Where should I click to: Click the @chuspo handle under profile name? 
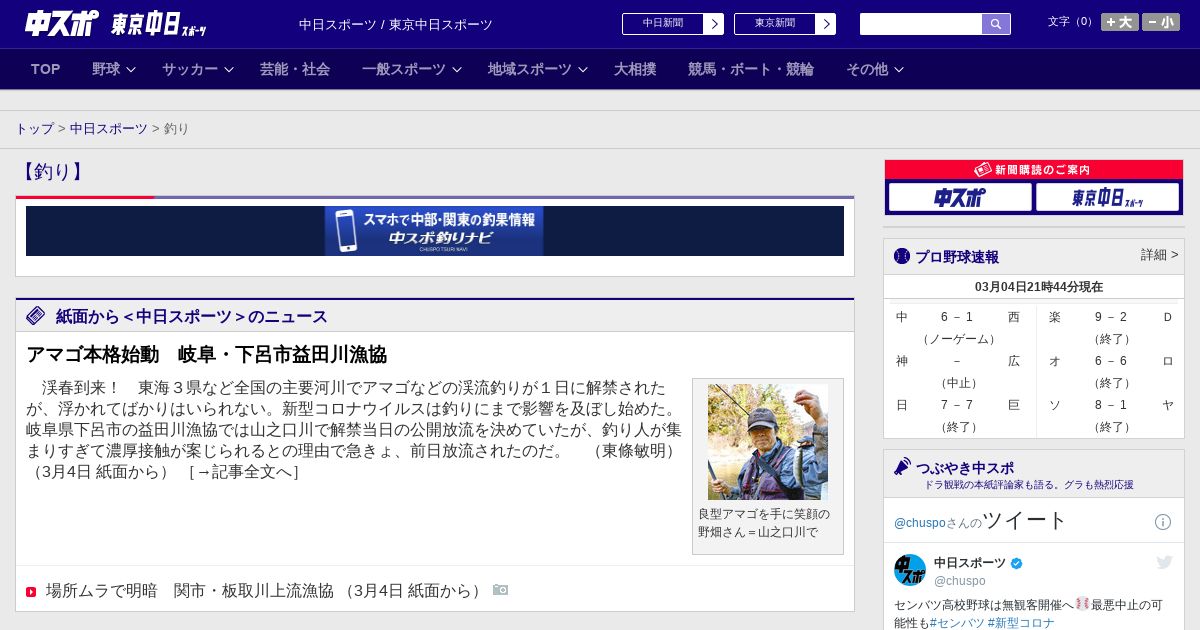[959, 581]
